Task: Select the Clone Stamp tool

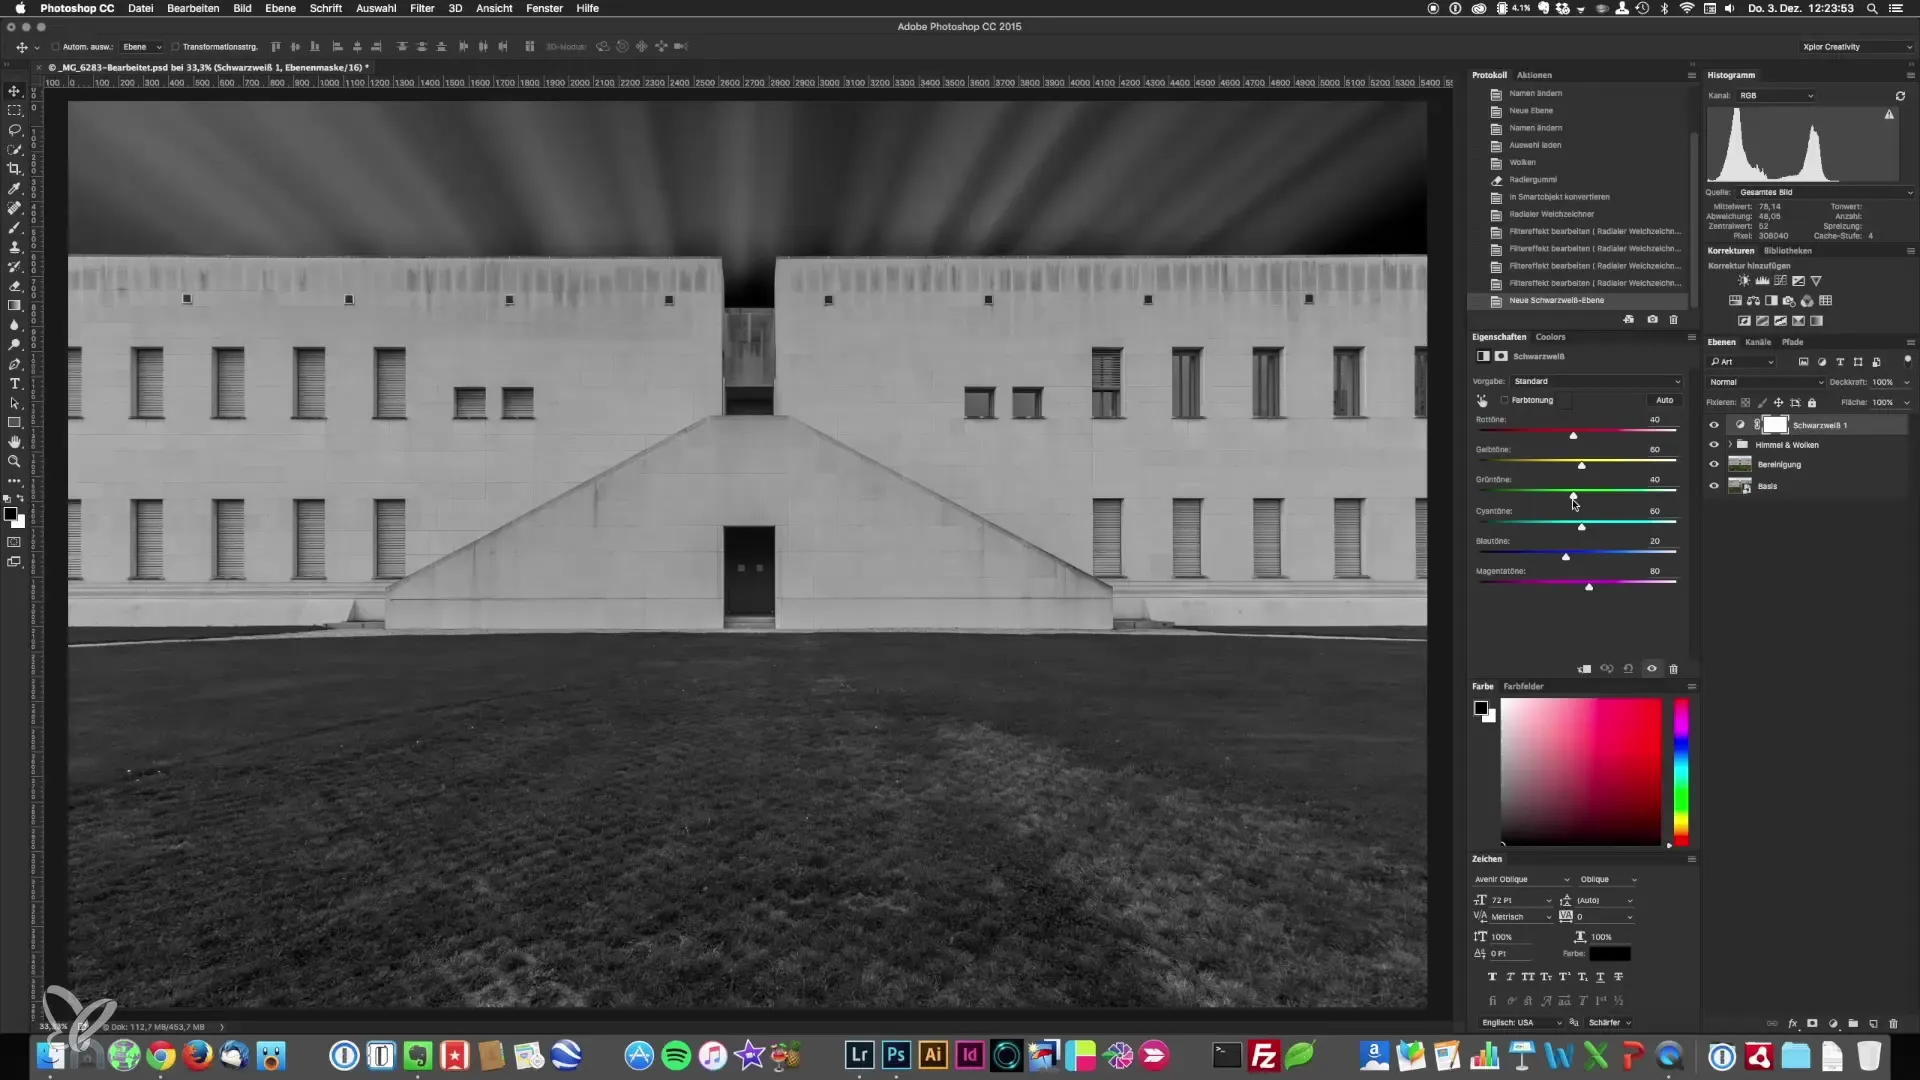Action: (x=14, y=247)
